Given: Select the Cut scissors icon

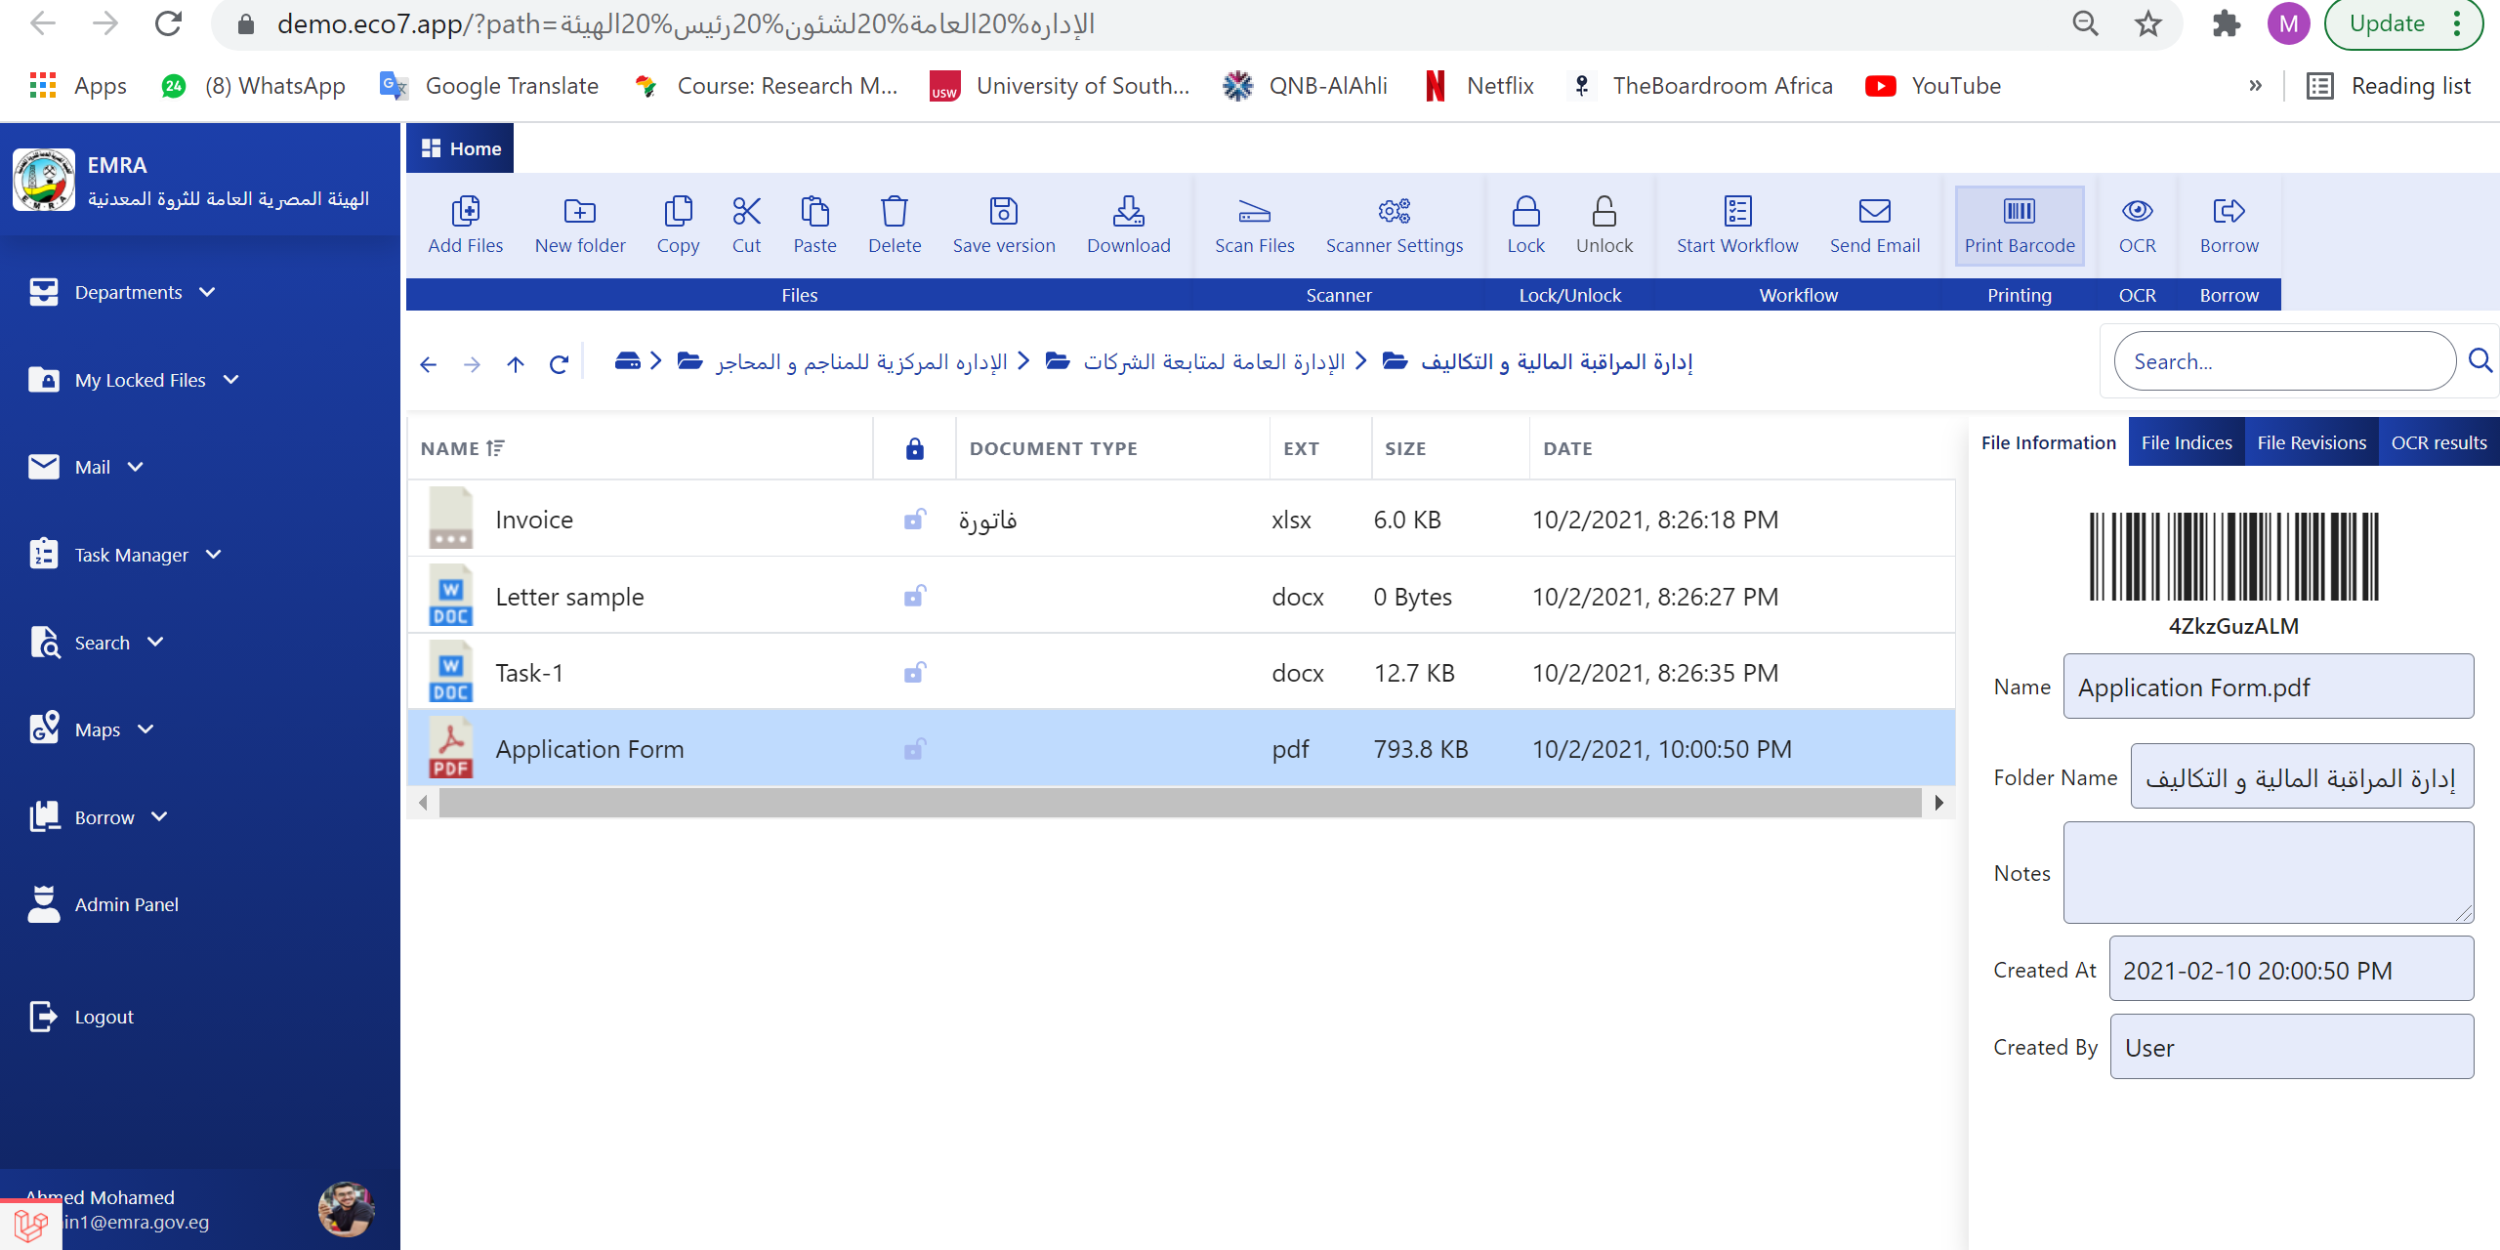Looking at the screenshot, I should [746, 211].
